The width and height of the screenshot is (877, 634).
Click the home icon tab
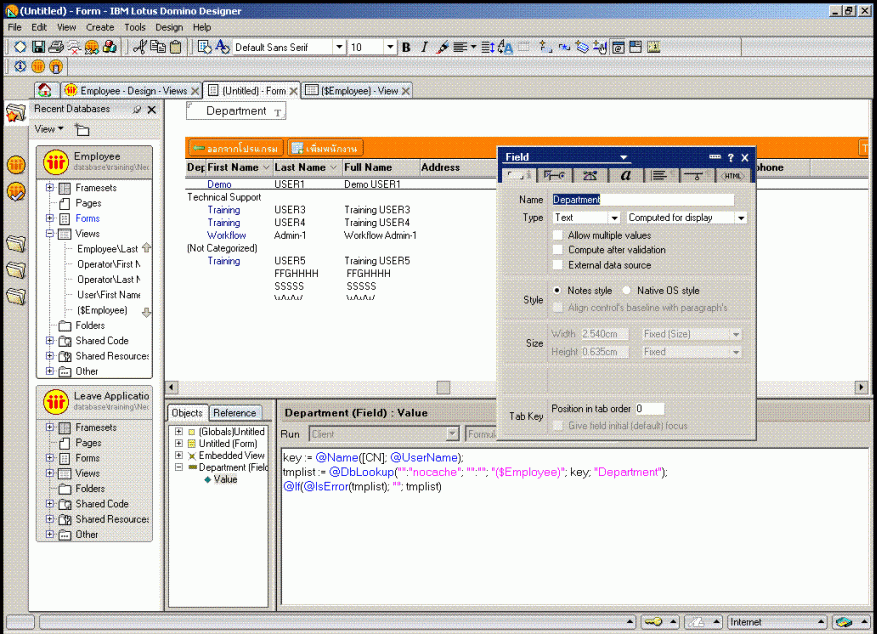click(45, 90)
